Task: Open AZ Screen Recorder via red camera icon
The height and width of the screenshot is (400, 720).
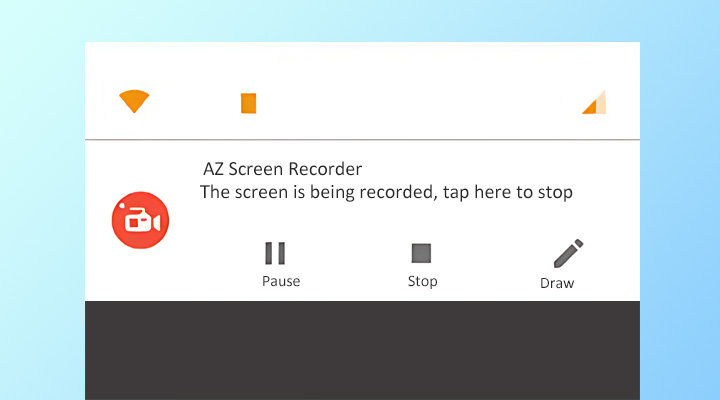Action: [x=140, y=220]
